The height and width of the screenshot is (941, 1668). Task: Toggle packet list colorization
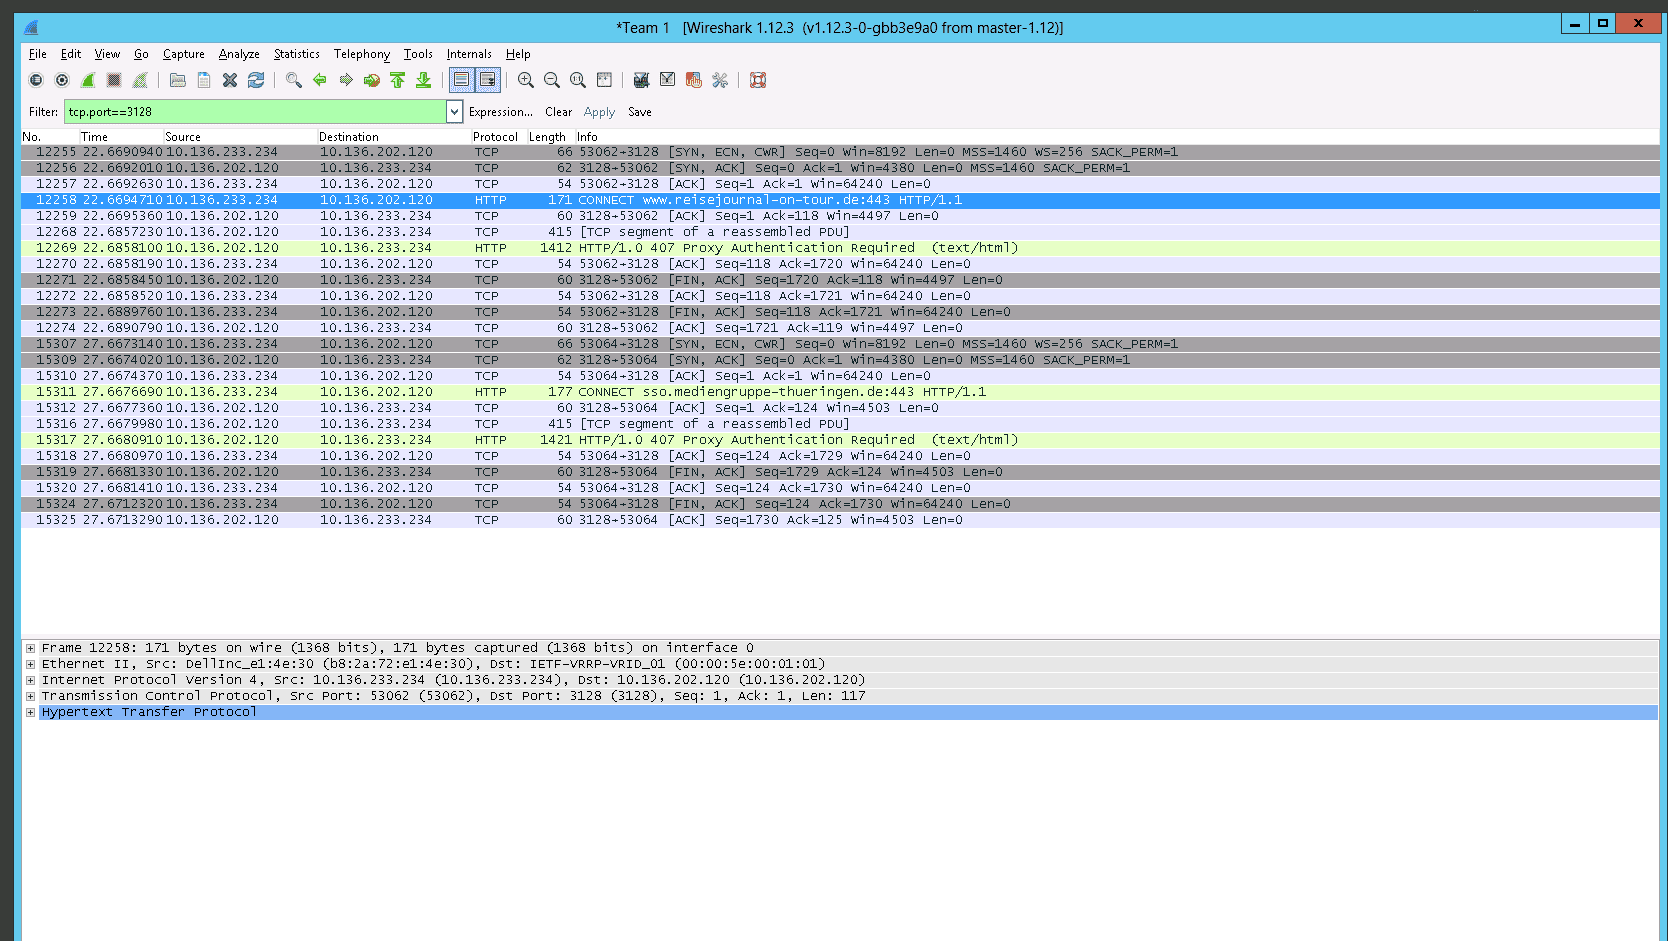coord(461,80)
